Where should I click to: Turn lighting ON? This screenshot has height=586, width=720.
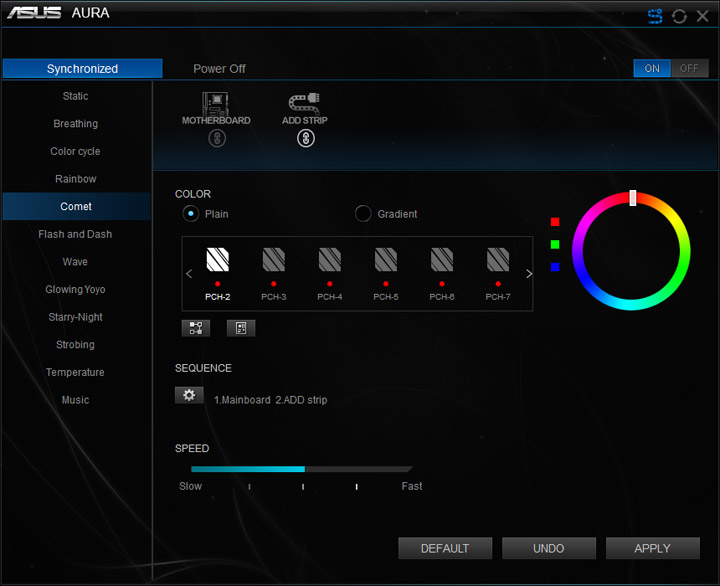pos(652,68)
